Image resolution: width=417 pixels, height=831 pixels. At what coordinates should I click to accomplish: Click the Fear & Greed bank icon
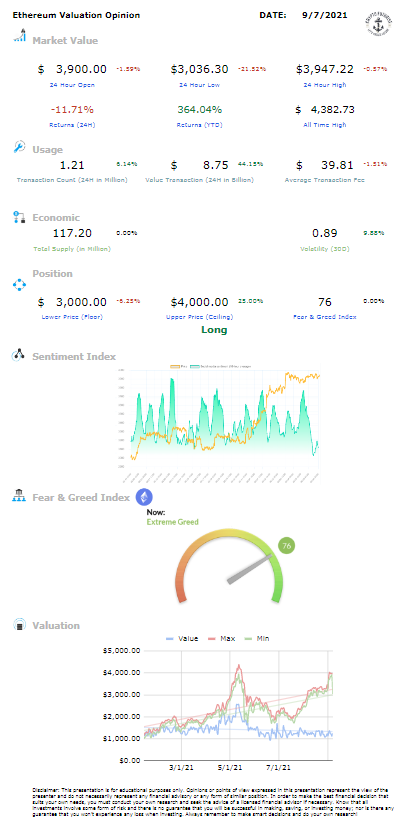19,495
